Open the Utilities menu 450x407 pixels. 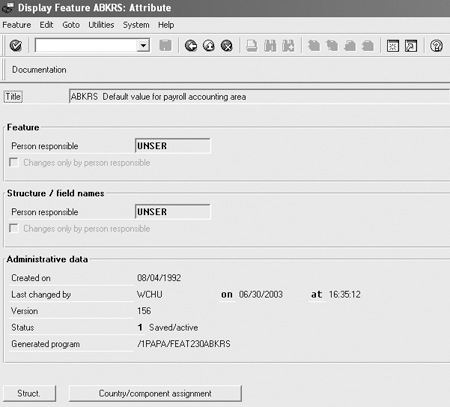coord(101,25)
